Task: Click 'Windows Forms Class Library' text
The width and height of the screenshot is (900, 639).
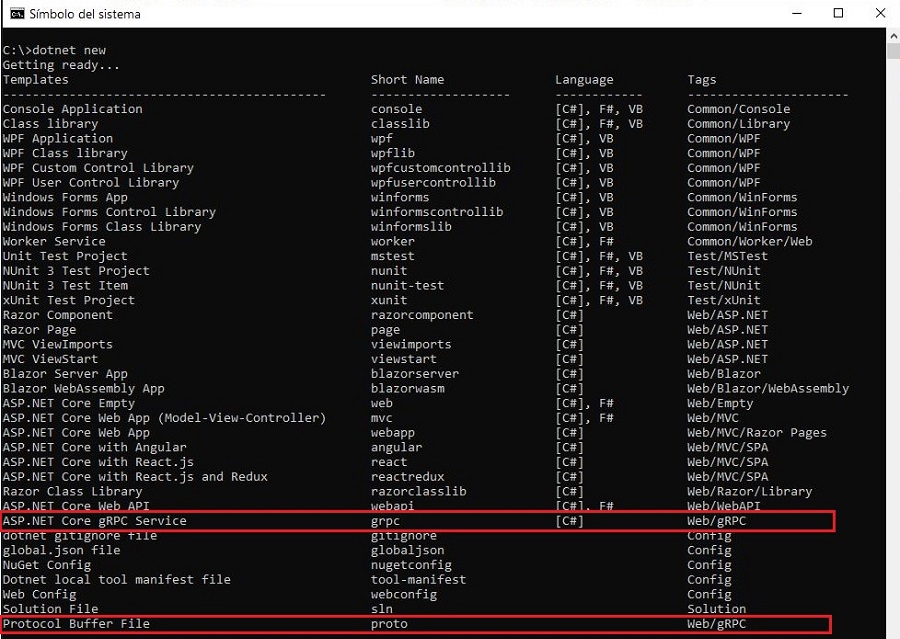Action: pos(102,227)
